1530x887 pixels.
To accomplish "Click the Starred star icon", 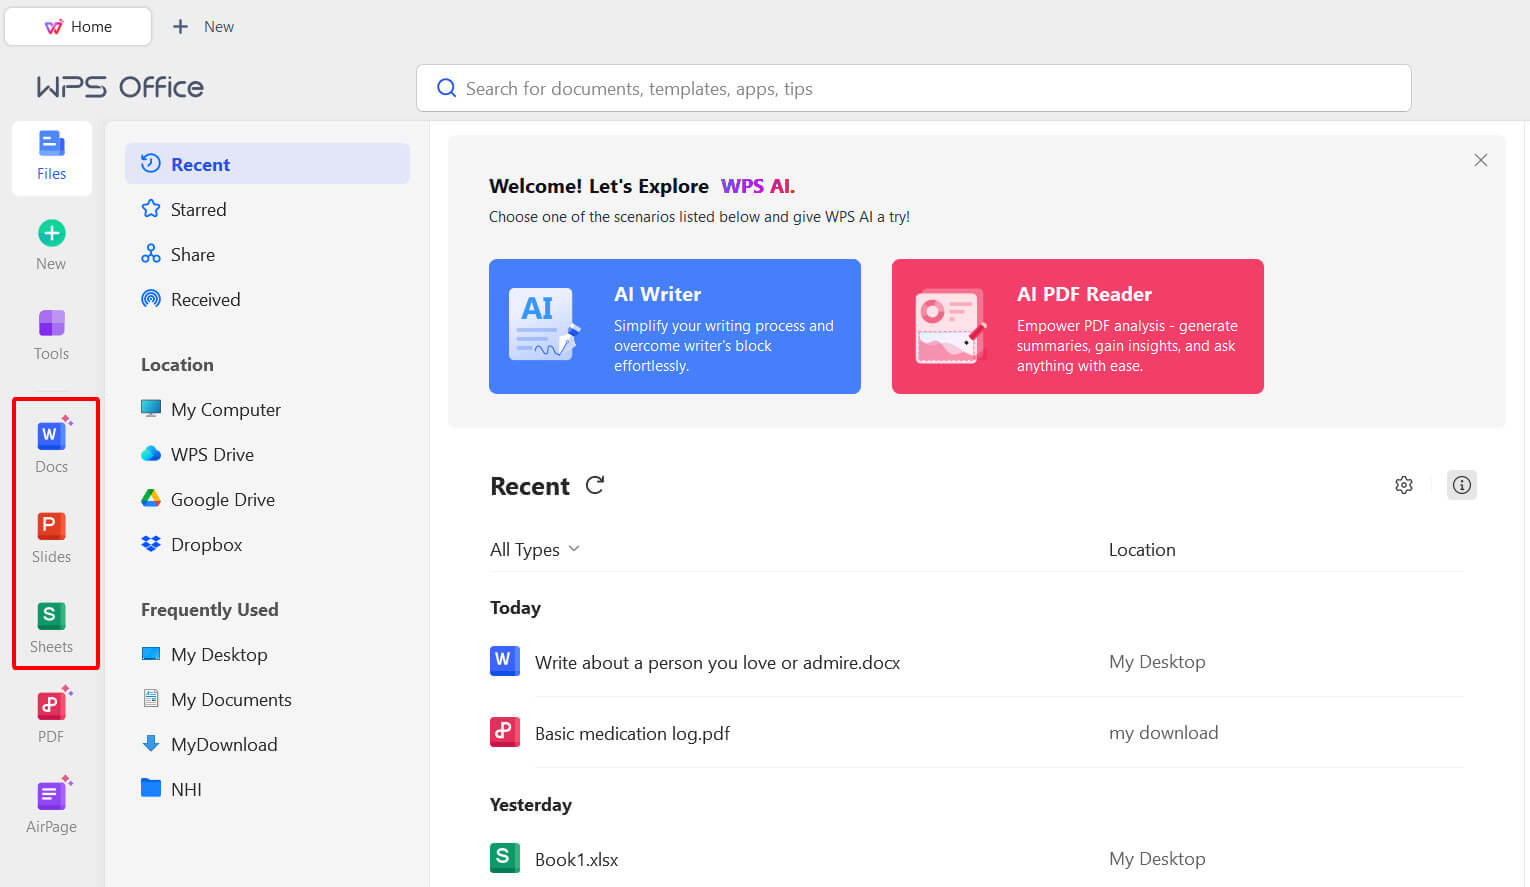I will tap(151, 208).
